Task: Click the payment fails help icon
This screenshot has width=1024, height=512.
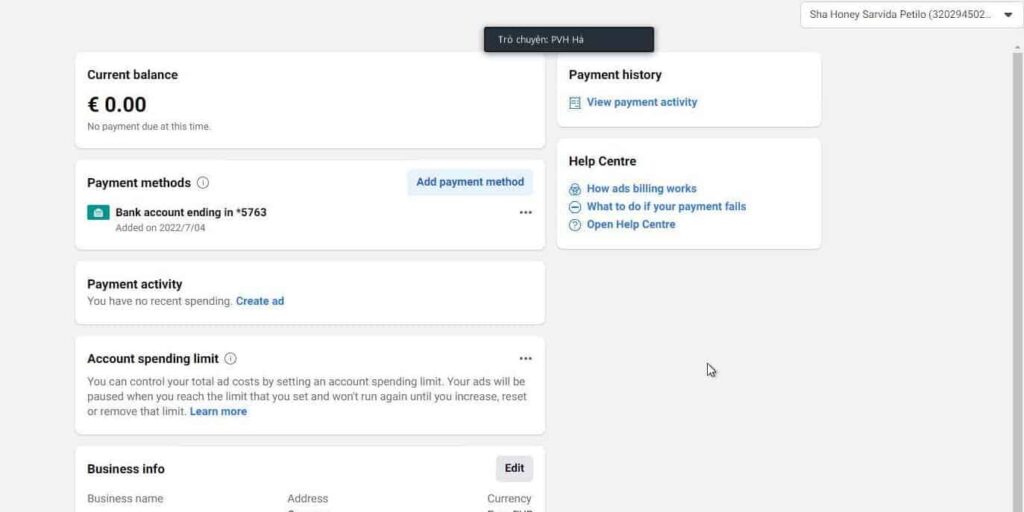Action: coord(575,207)
